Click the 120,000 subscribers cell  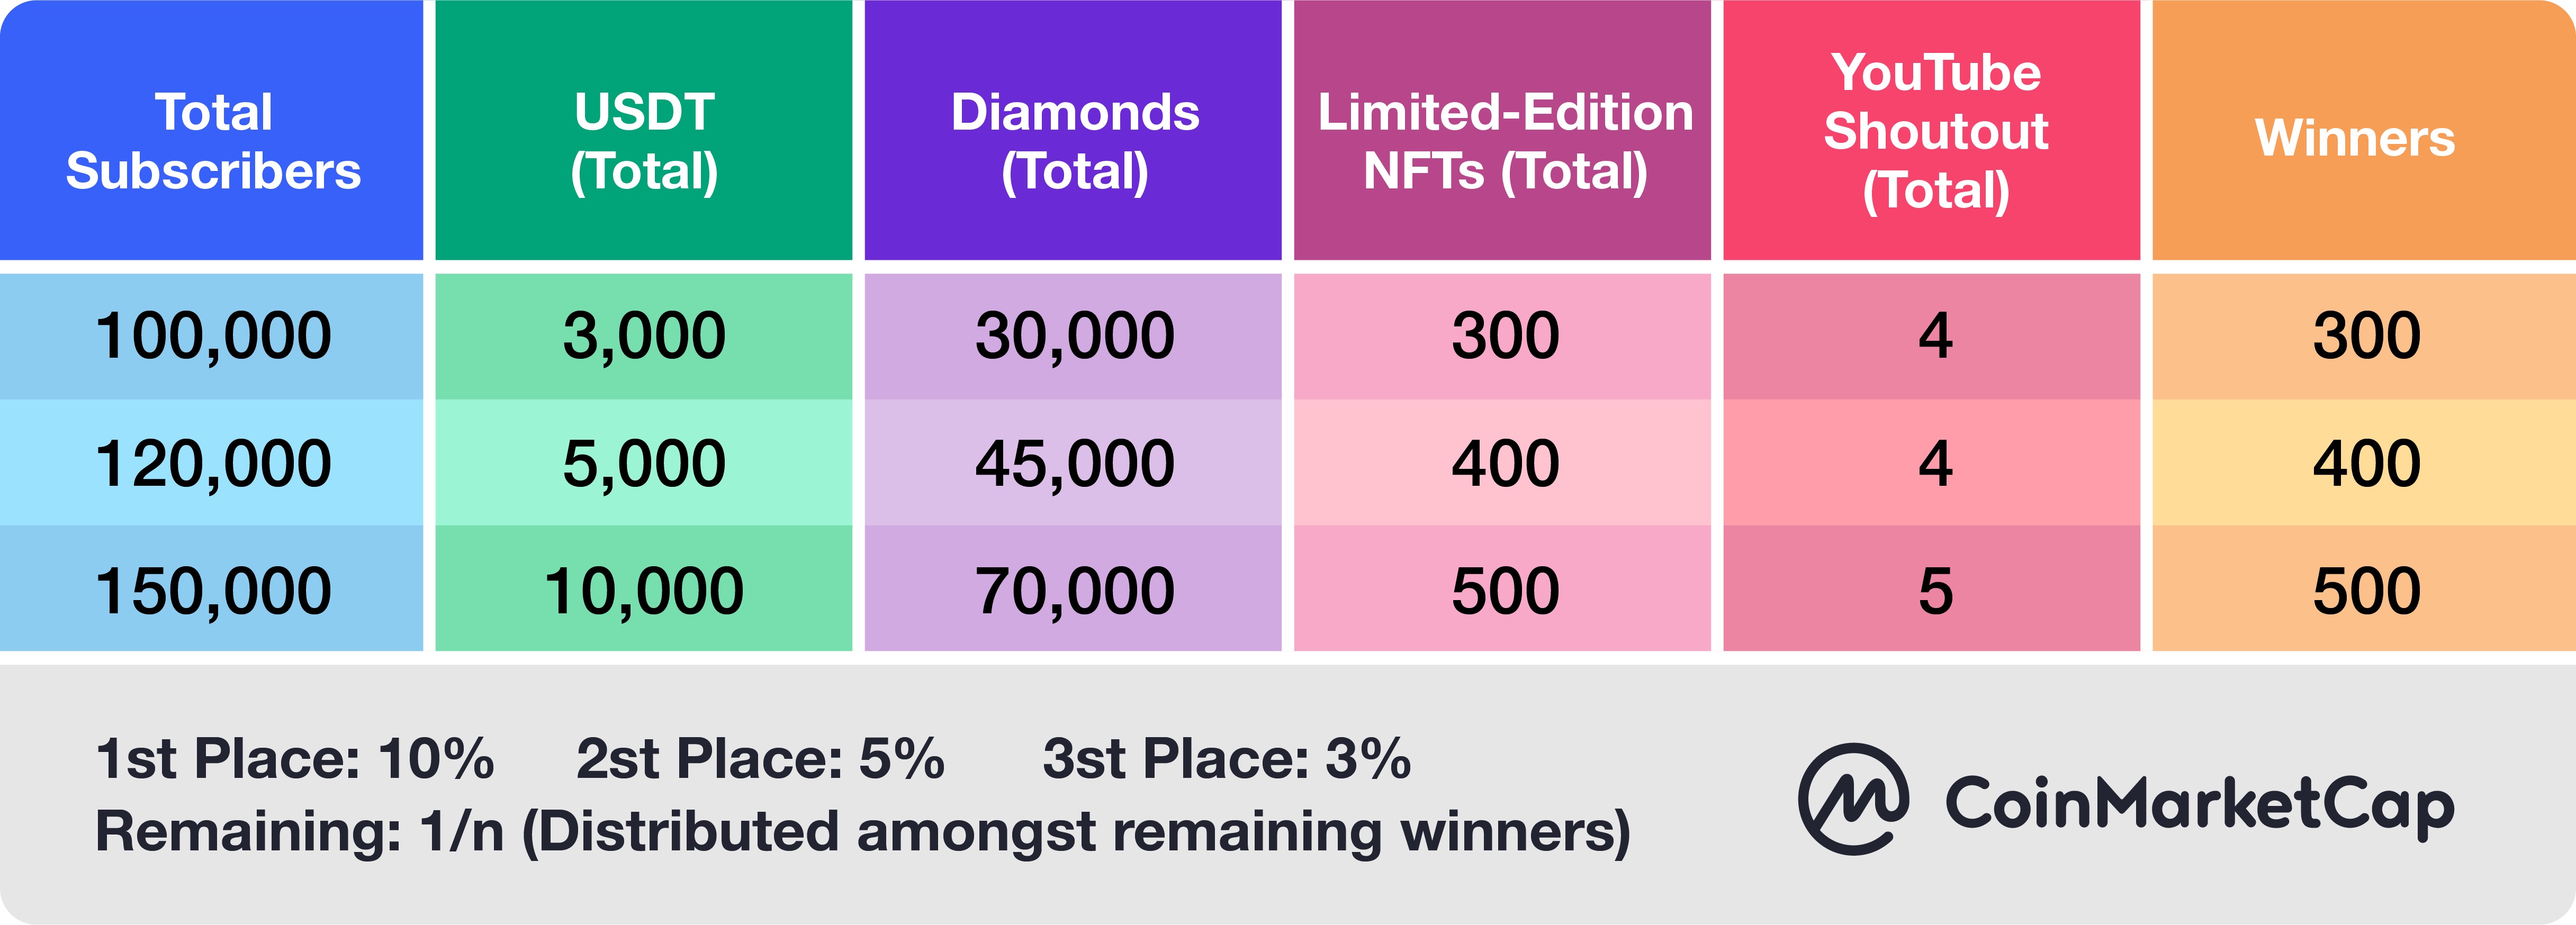pyautogui.click(x=211, y=463)
